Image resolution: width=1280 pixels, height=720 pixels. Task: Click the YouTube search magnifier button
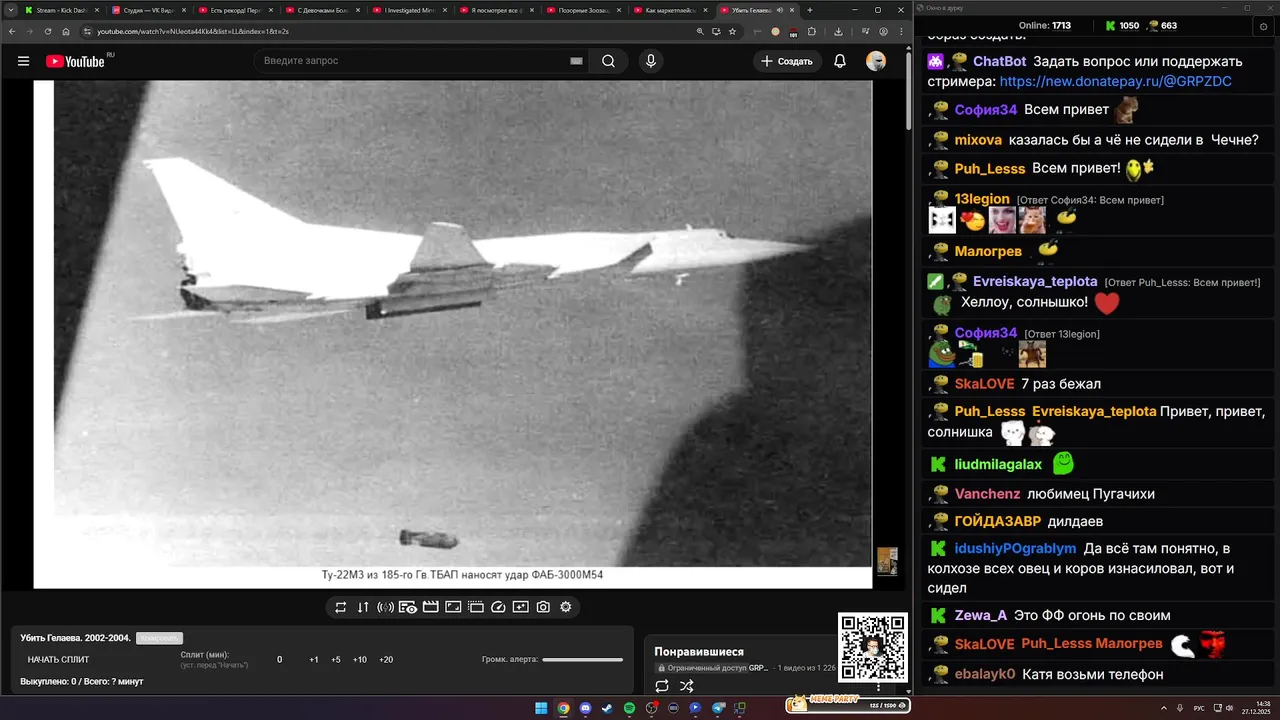(608, 61)
